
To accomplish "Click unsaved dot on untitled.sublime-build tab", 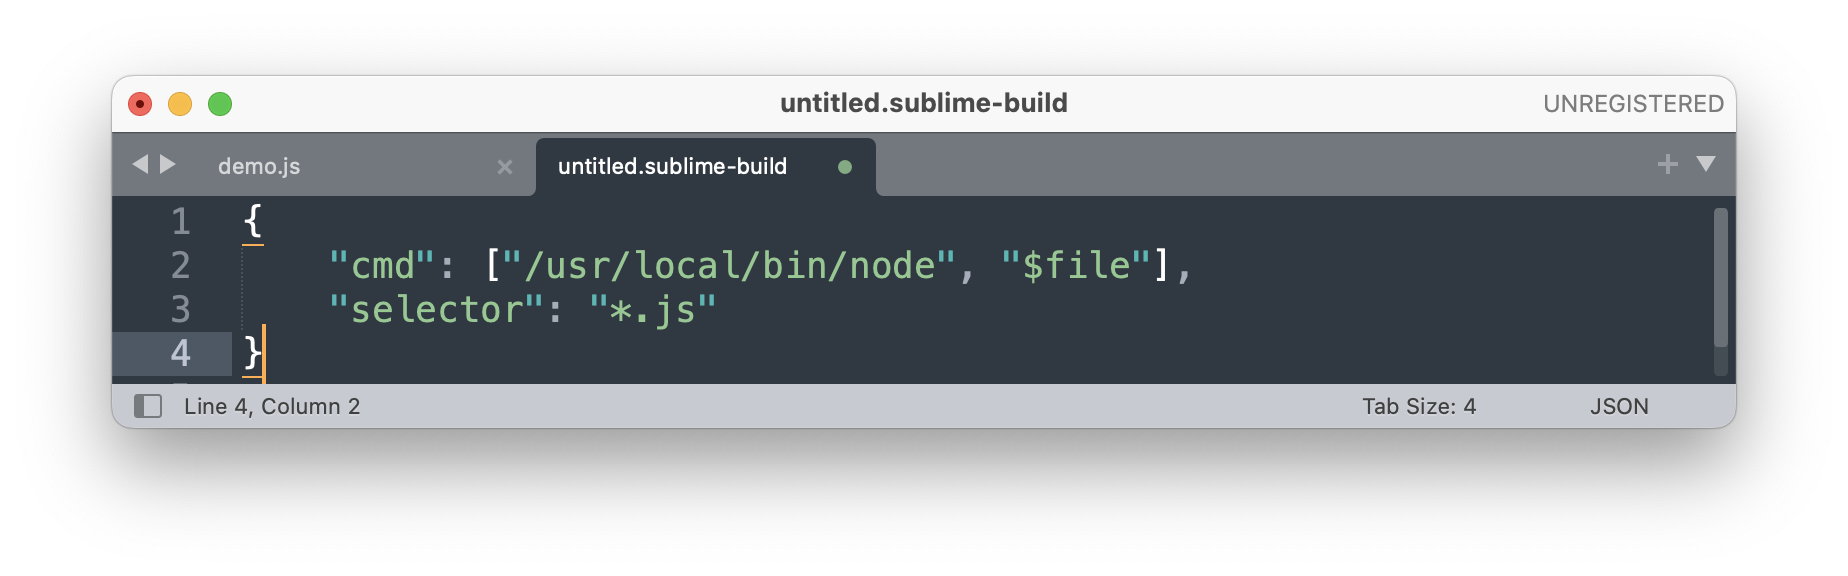I will 845,167.
